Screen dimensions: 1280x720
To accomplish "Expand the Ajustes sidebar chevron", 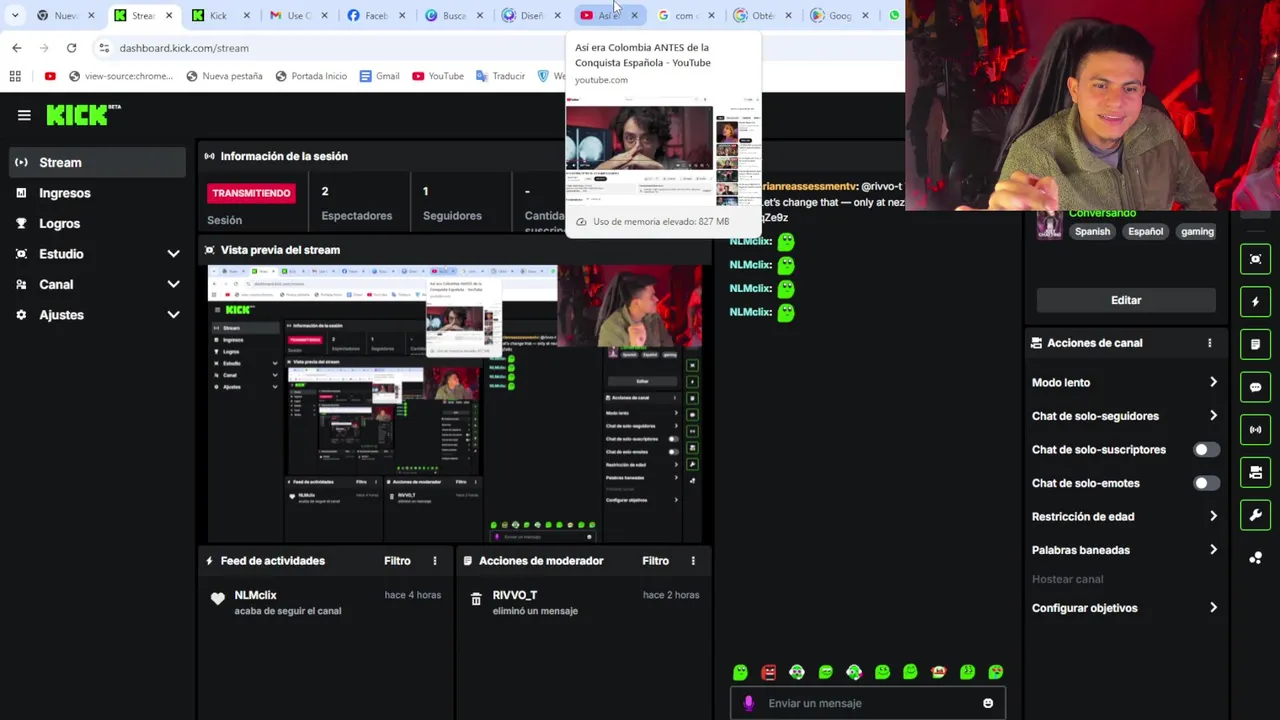I will point(173,315).
